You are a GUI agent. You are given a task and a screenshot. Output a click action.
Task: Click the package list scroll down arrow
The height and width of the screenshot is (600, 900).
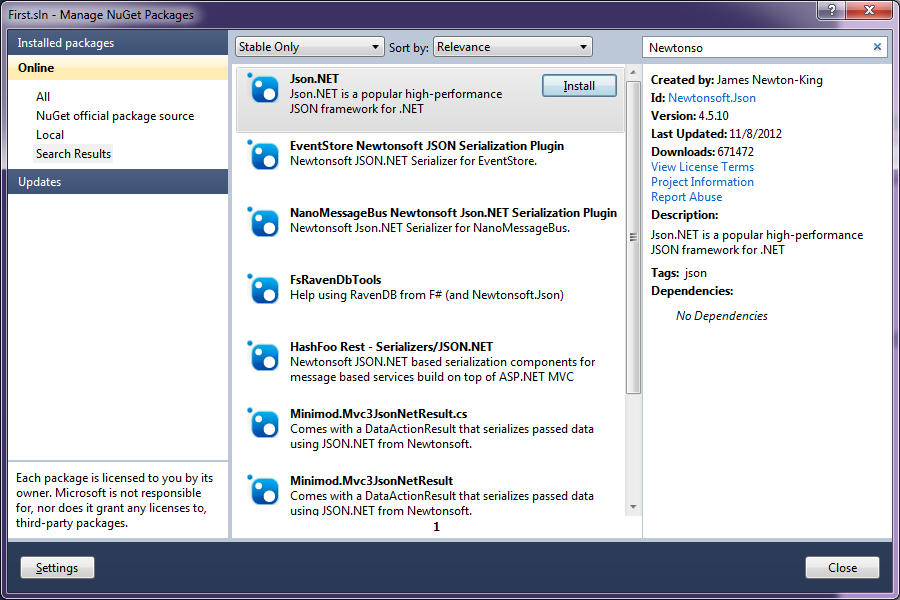[x=633, y=506]
